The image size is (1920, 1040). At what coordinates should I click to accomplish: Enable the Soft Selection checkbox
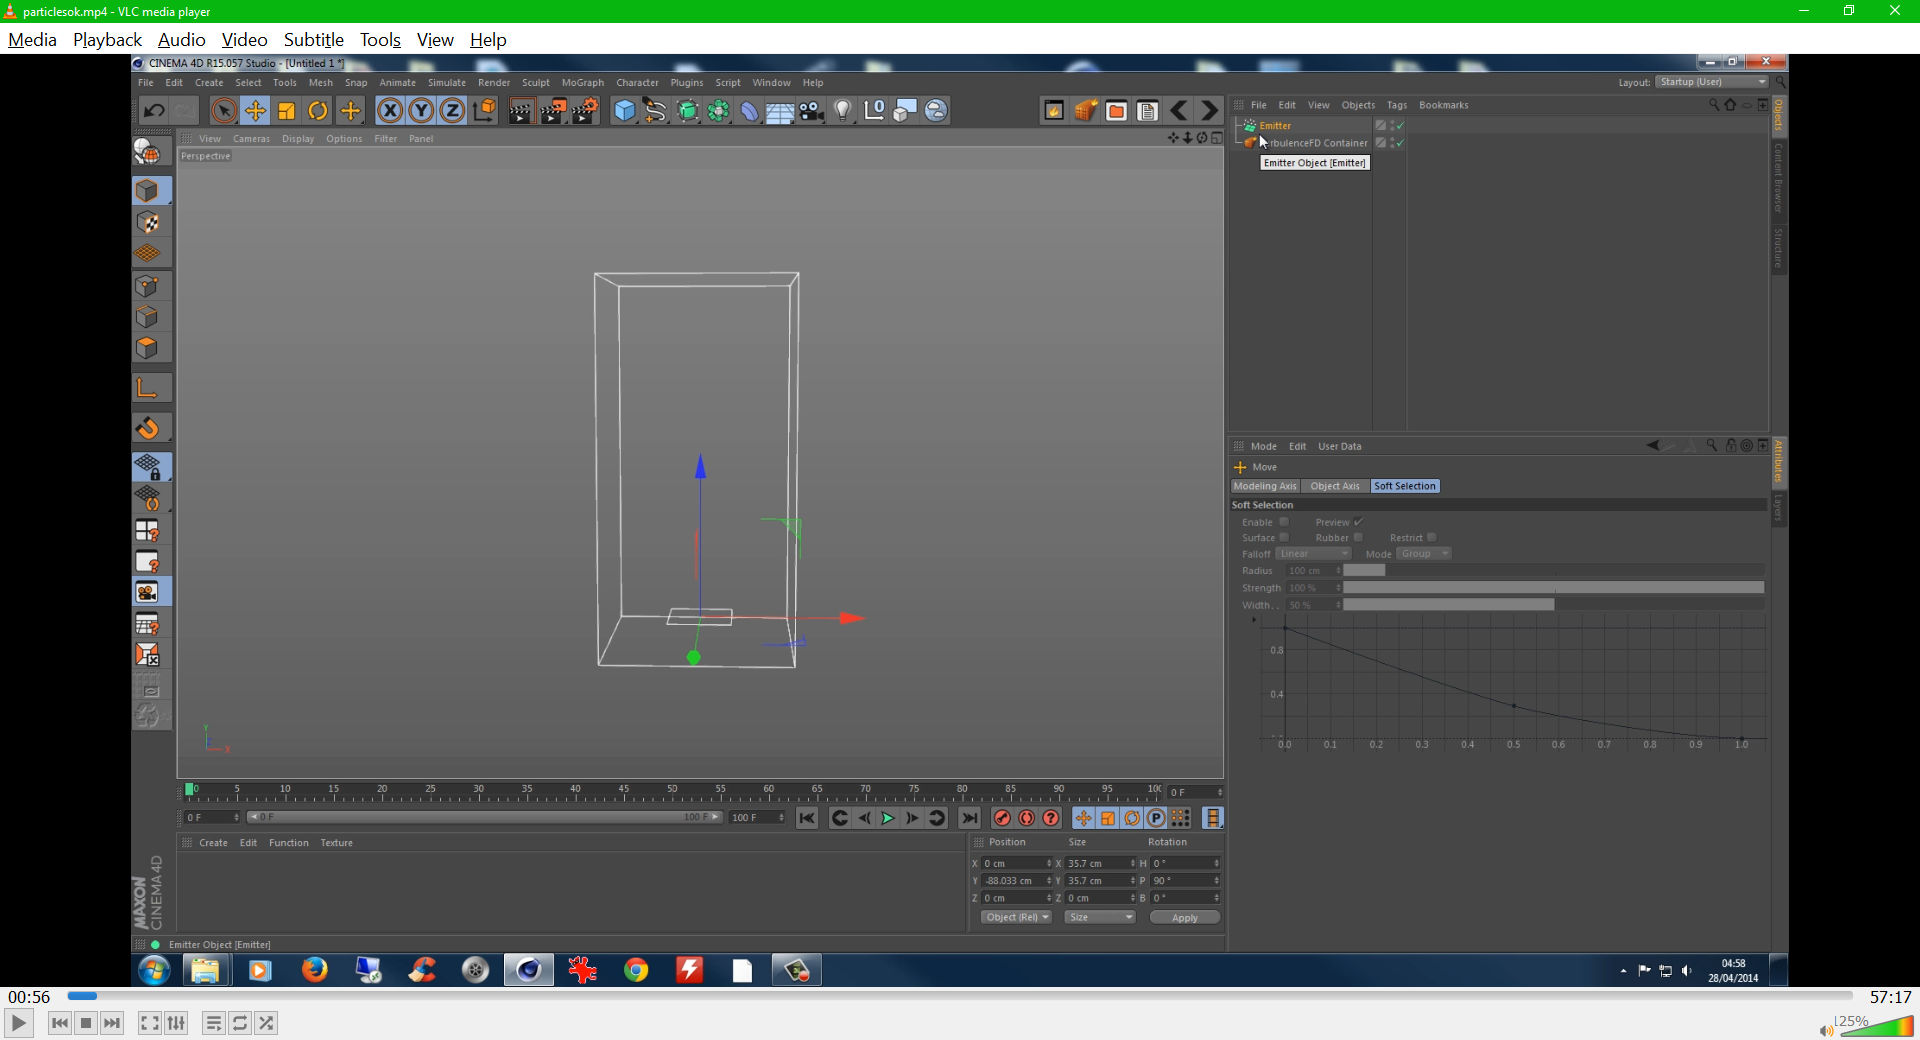(x=1284, y=522)
